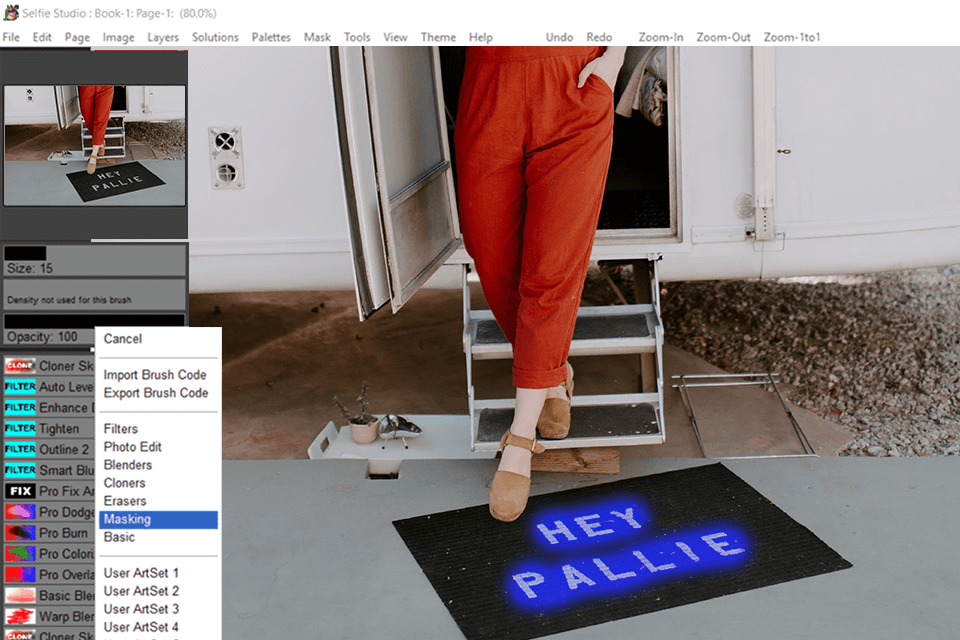Select the Outline 2 filter brush icon
960x640 pixels.
pyautogui.click(x=20, y=449)
